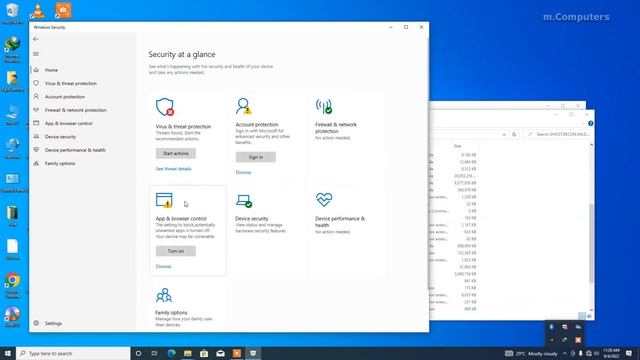Click the Explorer window vertical scrollbar

tap(591, 243)
